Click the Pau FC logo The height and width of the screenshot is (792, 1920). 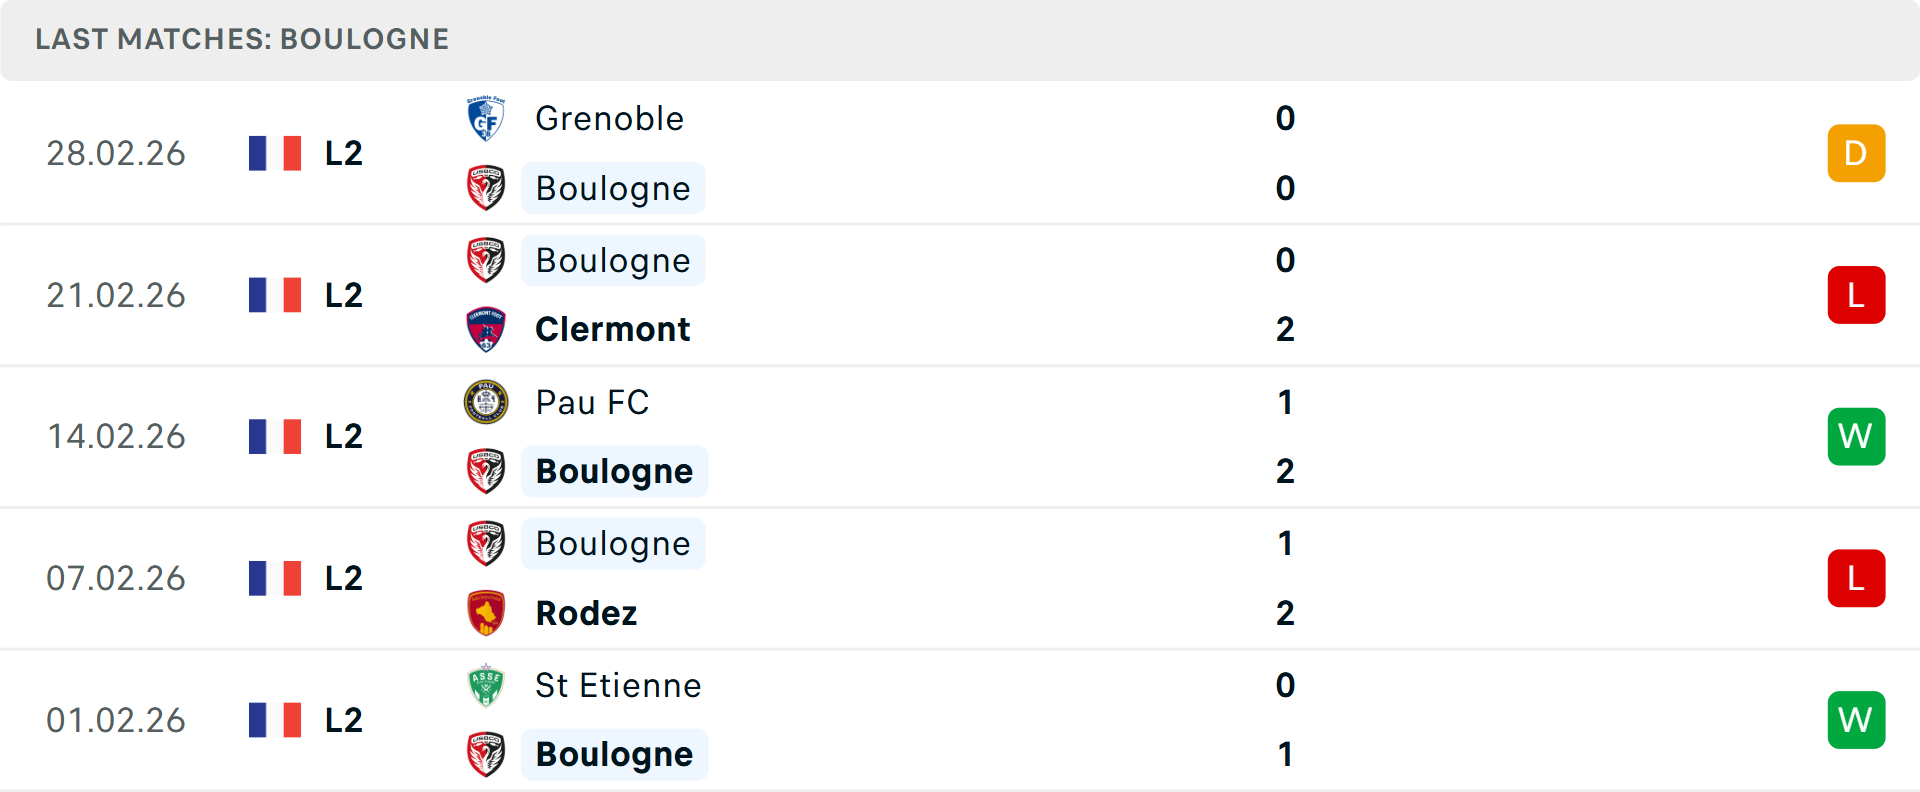(487, 403)
